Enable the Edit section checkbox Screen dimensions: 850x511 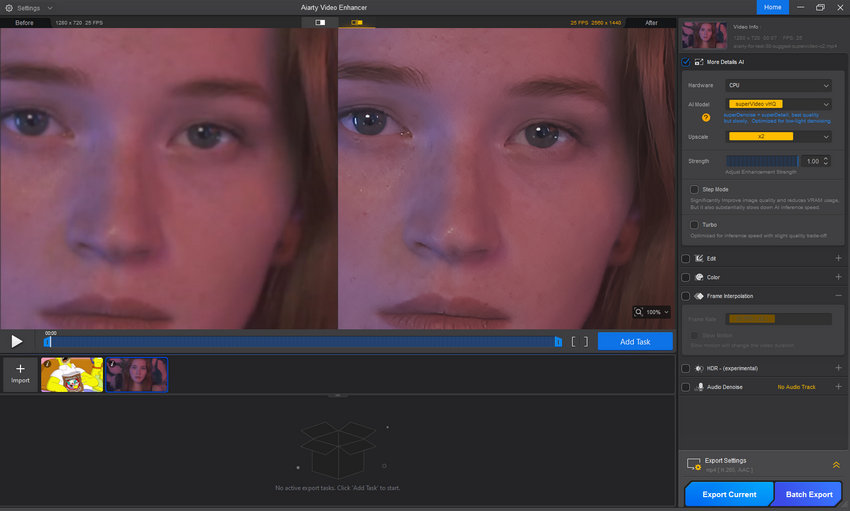(x=686, y=258)
